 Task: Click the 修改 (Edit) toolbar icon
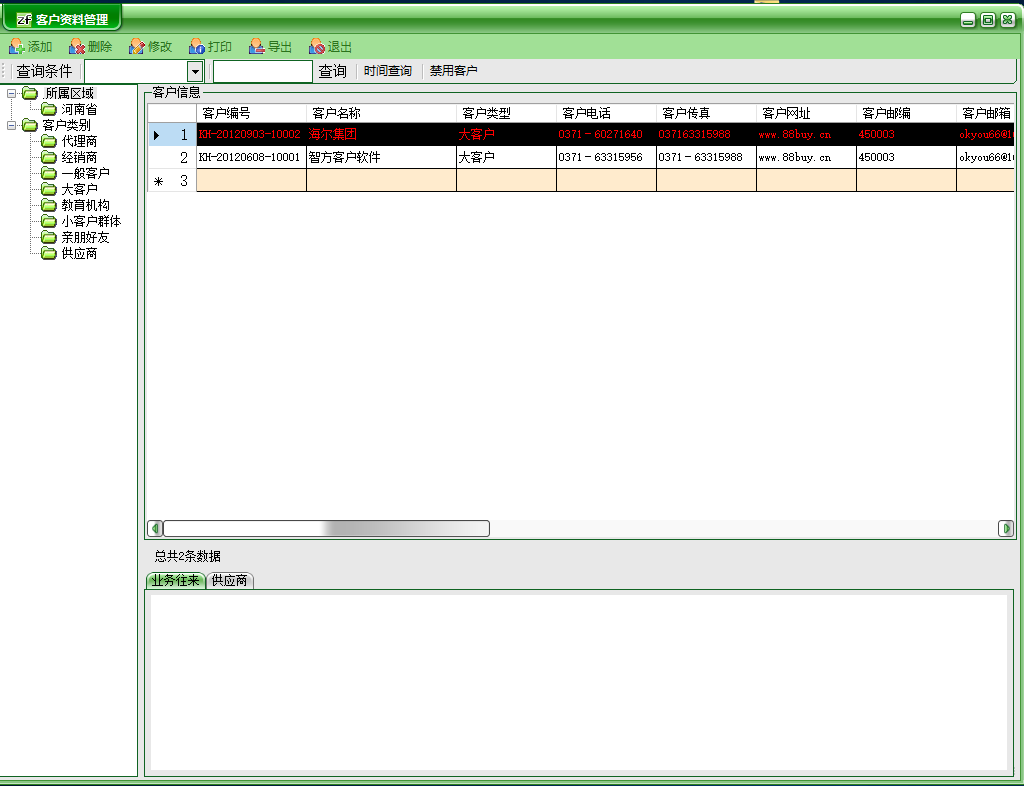(137, 46)
